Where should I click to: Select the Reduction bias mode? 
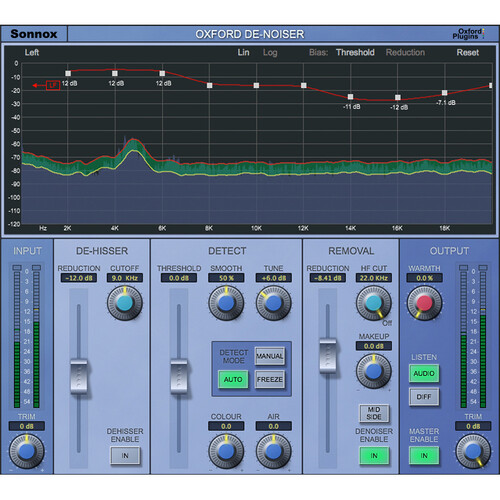405,52
